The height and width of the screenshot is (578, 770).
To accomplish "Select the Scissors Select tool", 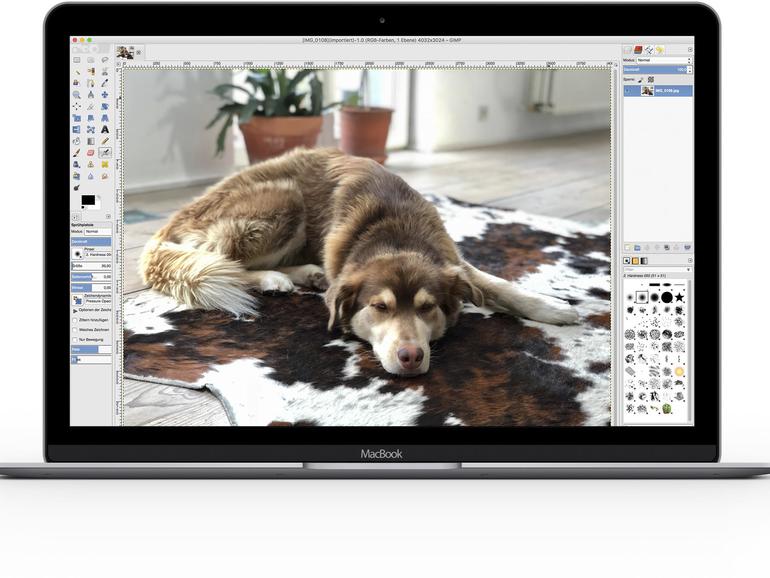I will [105, 72].
